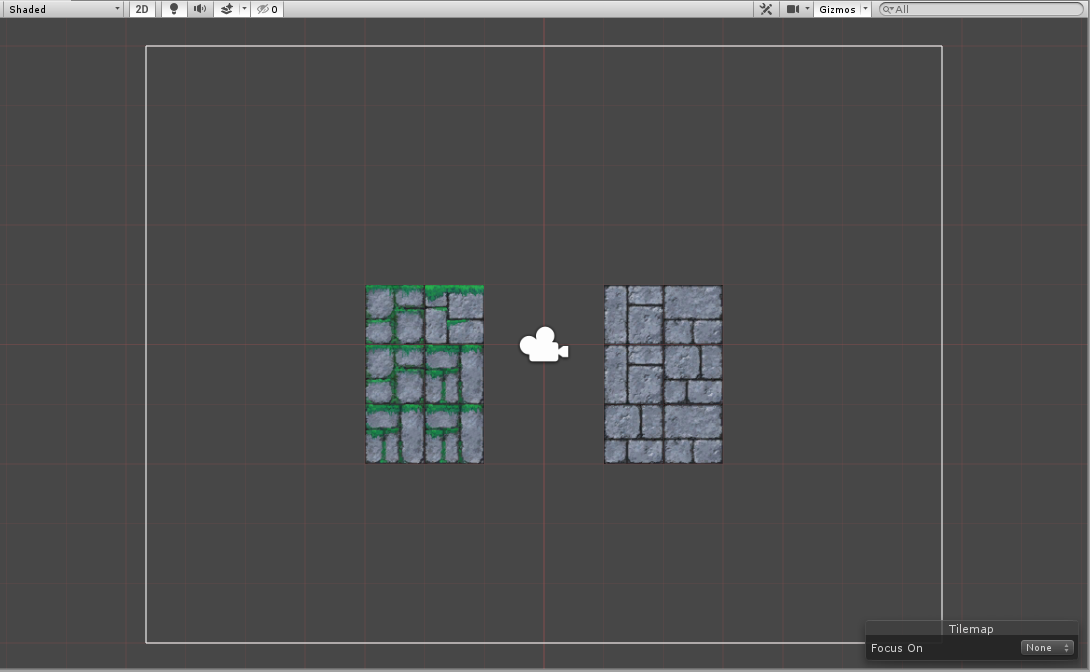Image resolution: width=1090 pixels, height=672 pixels.
Task: Mute scene audio via the speaker icon
Action: pos(198,9)
